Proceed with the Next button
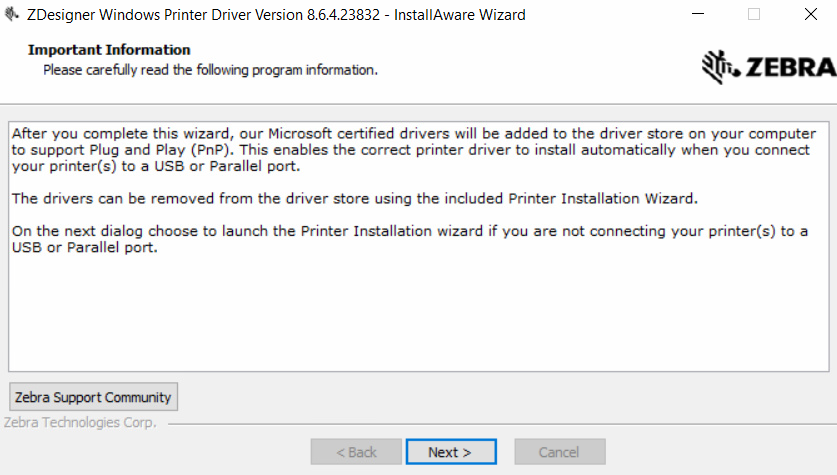 (449, 452)
